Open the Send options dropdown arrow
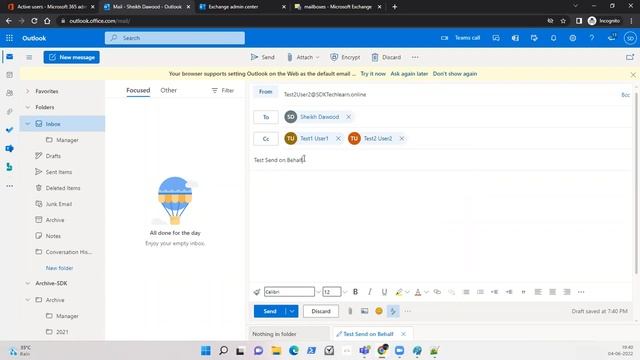The width and height of the screenshot is (640, 360). (x=292, y=311)
